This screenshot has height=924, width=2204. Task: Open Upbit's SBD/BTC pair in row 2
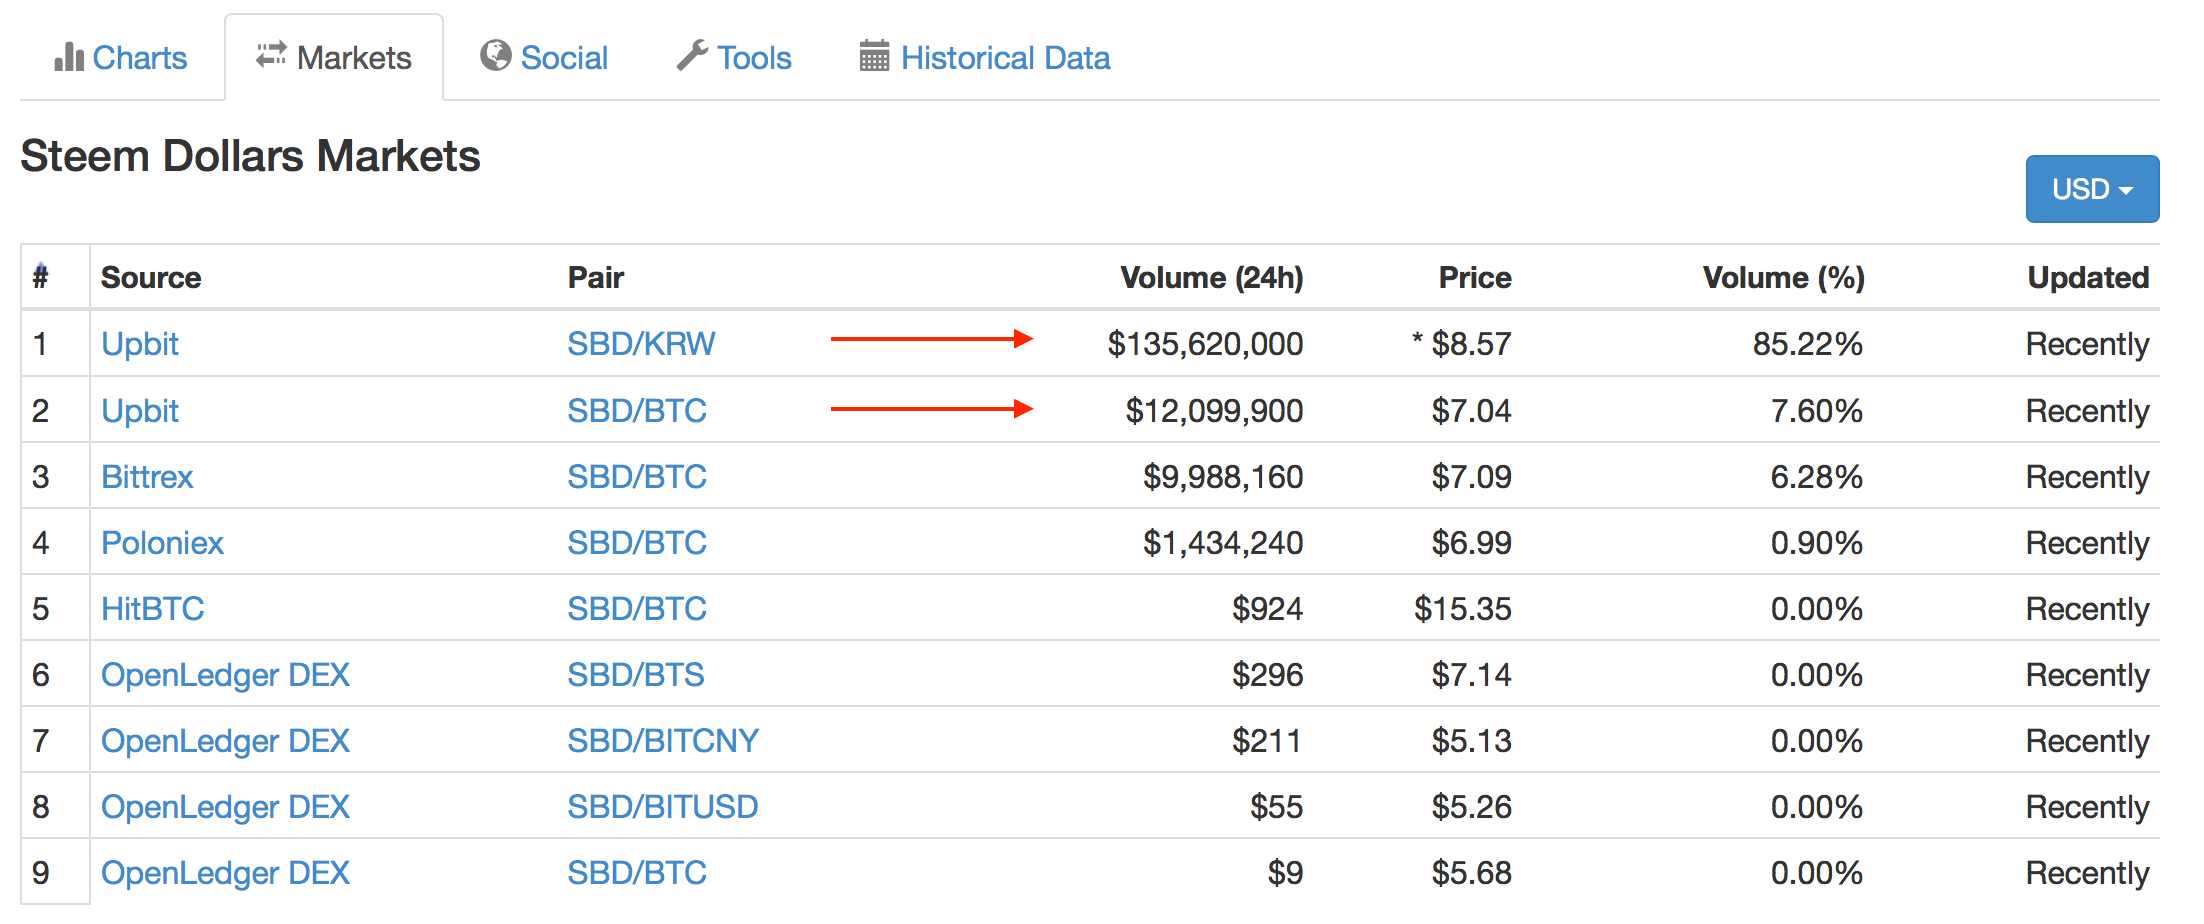tap(637, 411)
